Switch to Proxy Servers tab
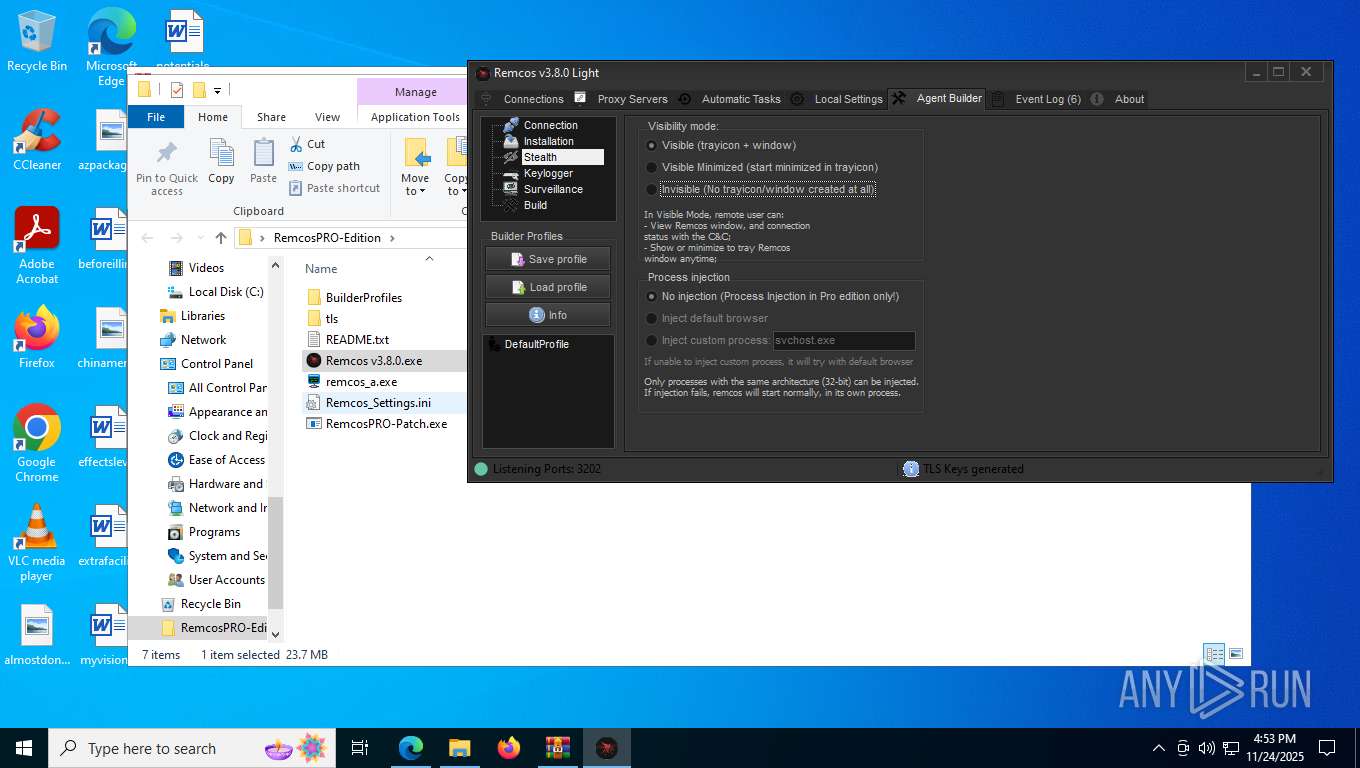Image resolution: width=1360 pixels, height=768 pixels. click(621, 99)
